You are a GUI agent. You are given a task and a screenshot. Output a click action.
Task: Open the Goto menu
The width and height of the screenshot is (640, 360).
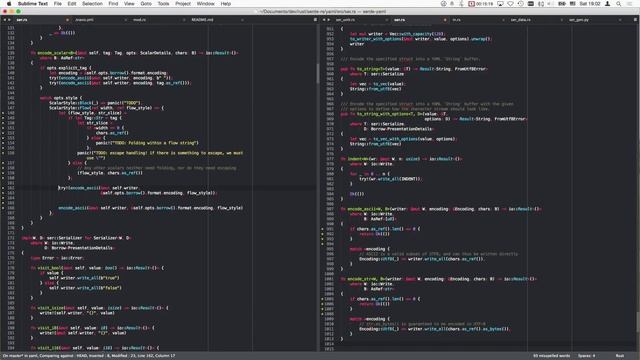pyautogui.click(x=146, y=4)
